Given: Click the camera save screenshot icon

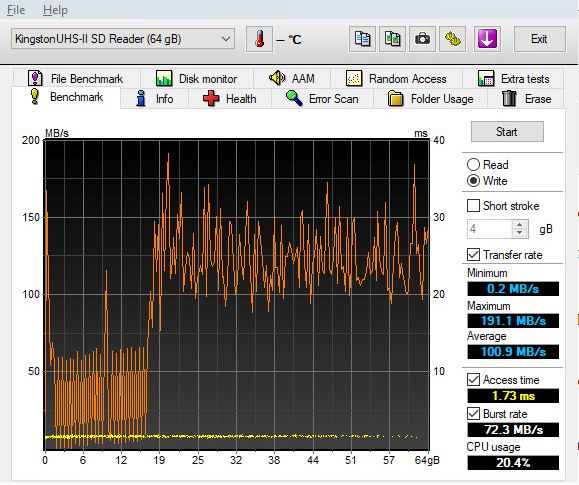Looking at the screenshot, I should point(422,39).
